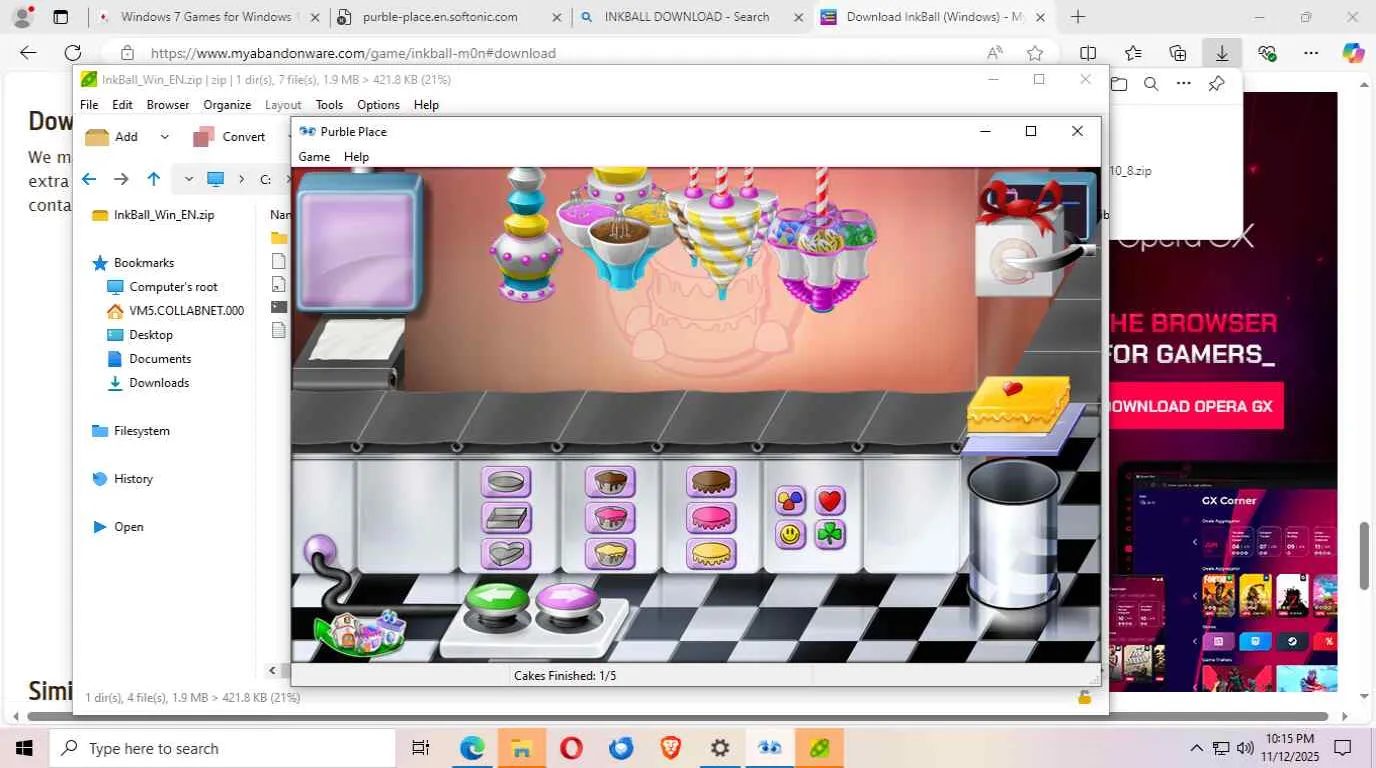Expand the archive address history dropdown
Viewport: 1376px width, 768px height.
tap(188, 179)
